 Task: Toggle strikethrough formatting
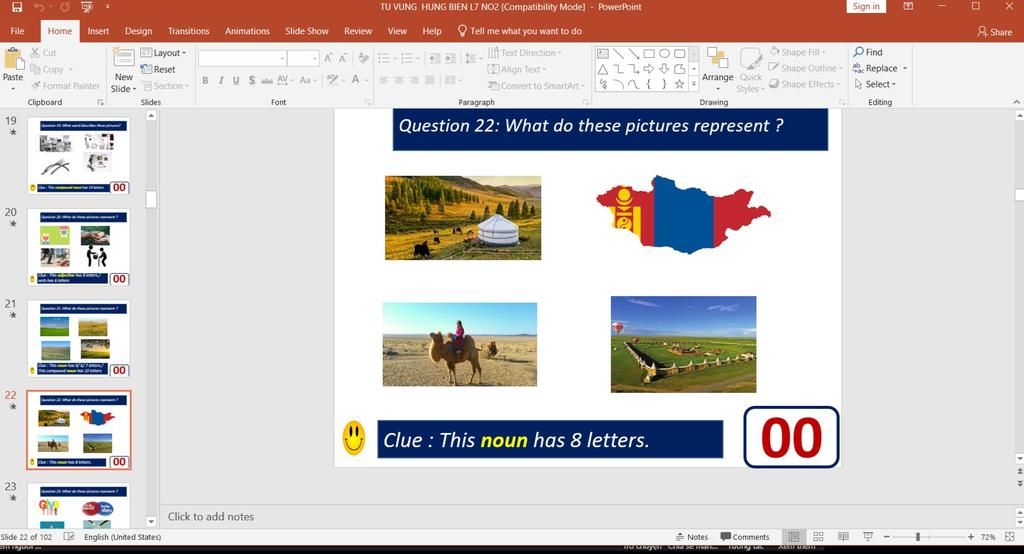267,80
